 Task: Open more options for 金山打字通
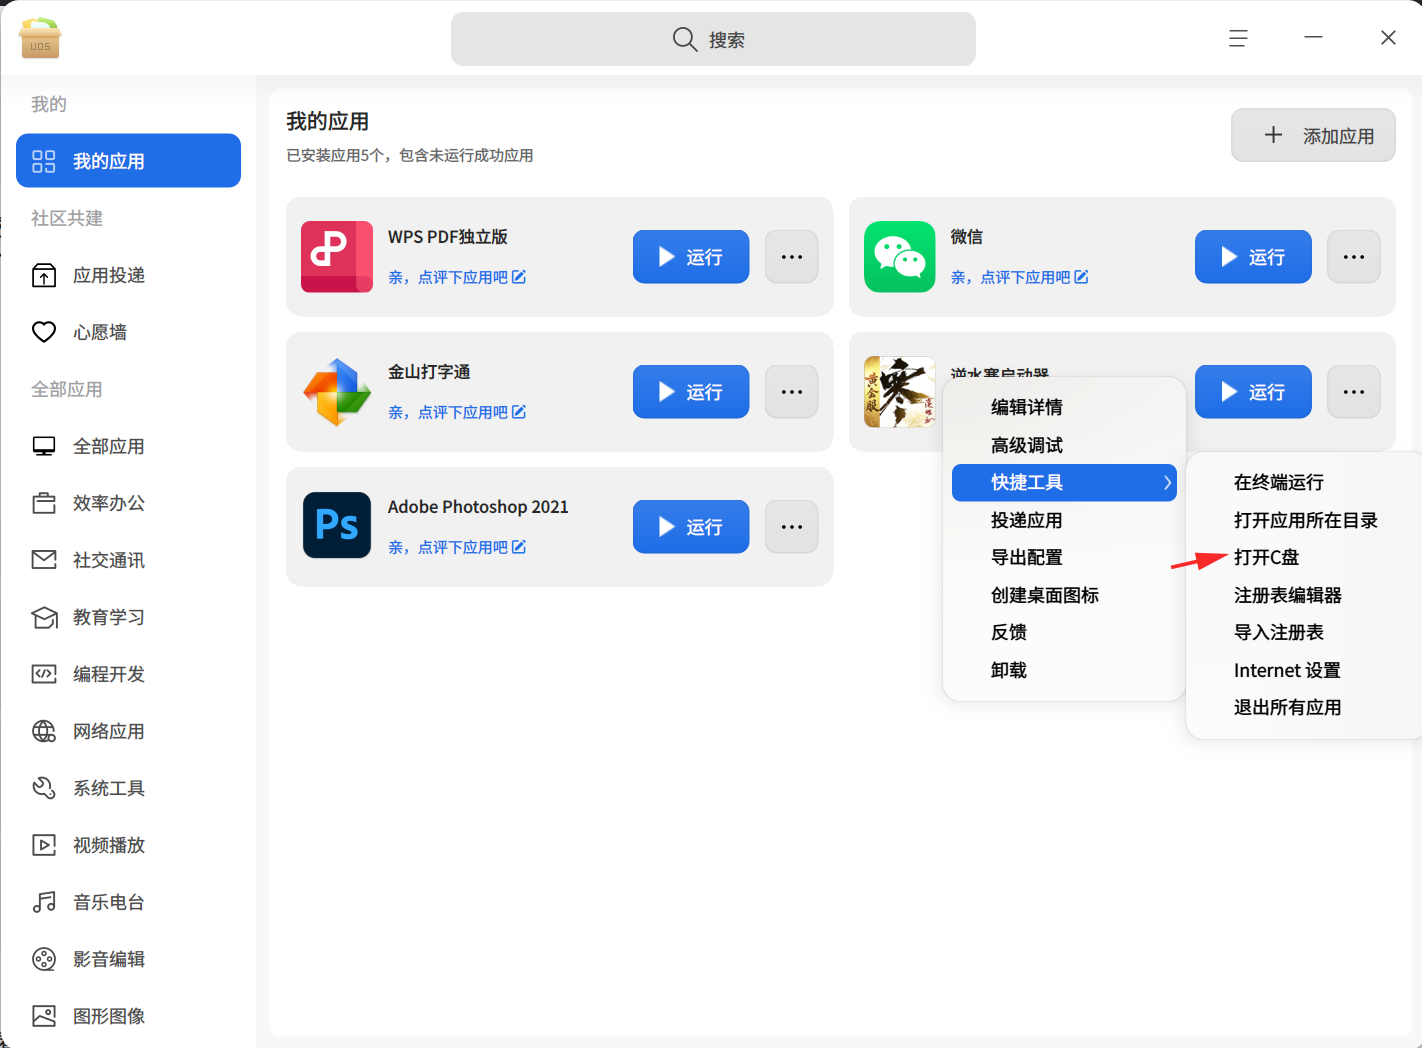click(x=792, y=392)
